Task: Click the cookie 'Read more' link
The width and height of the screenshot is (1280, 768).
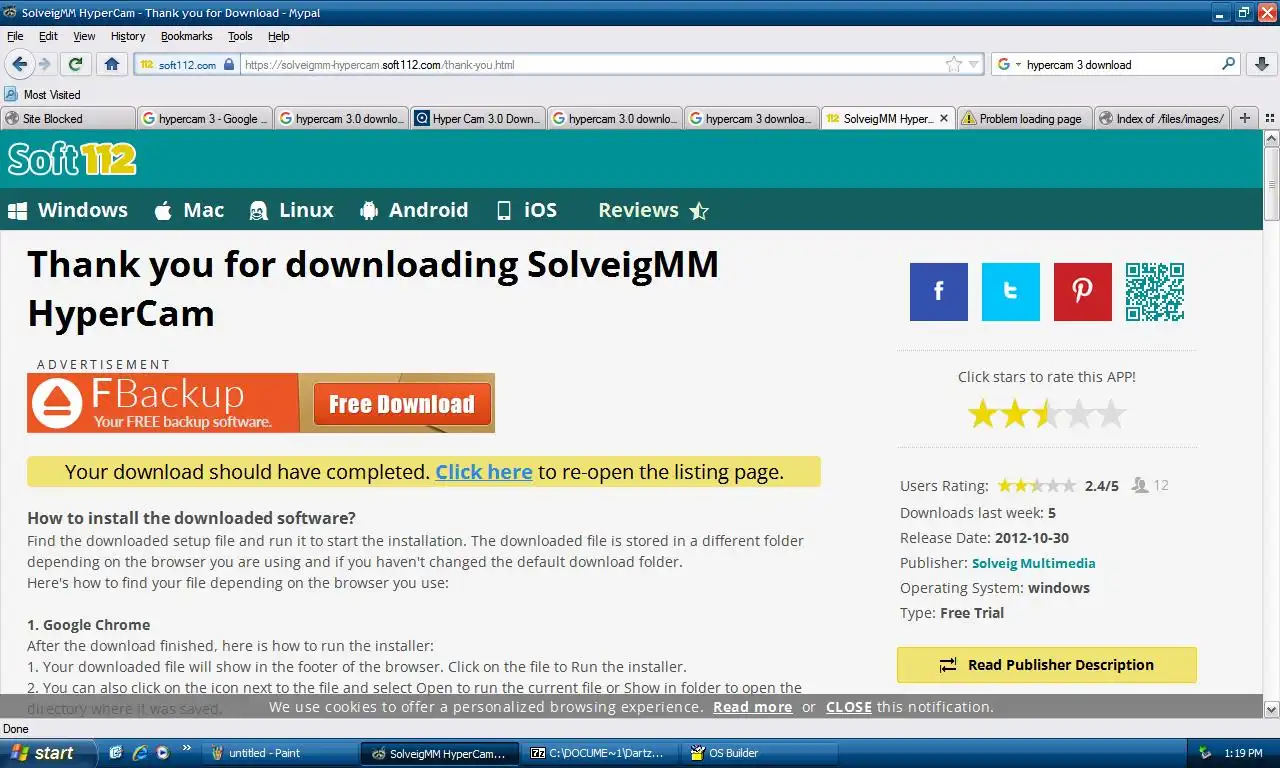Action: (753, 707)
